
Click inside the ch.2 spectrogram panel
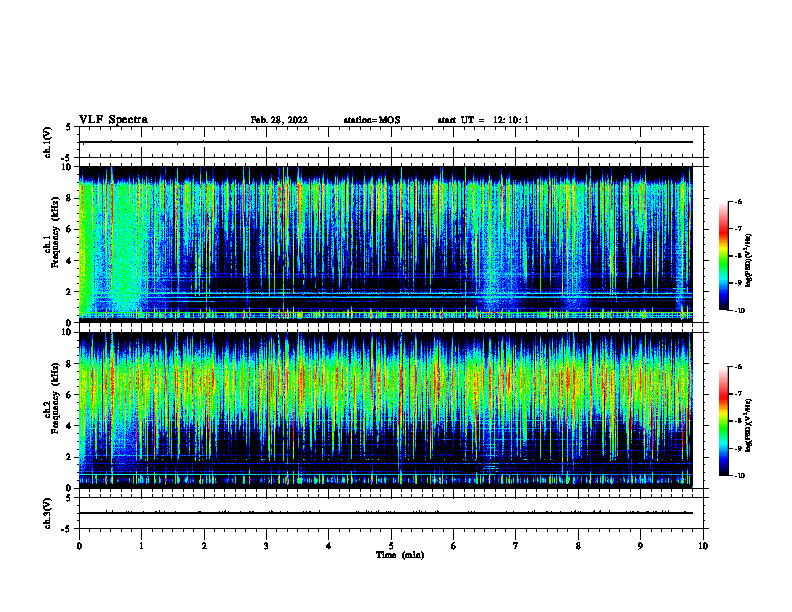[x=386, y=410]
